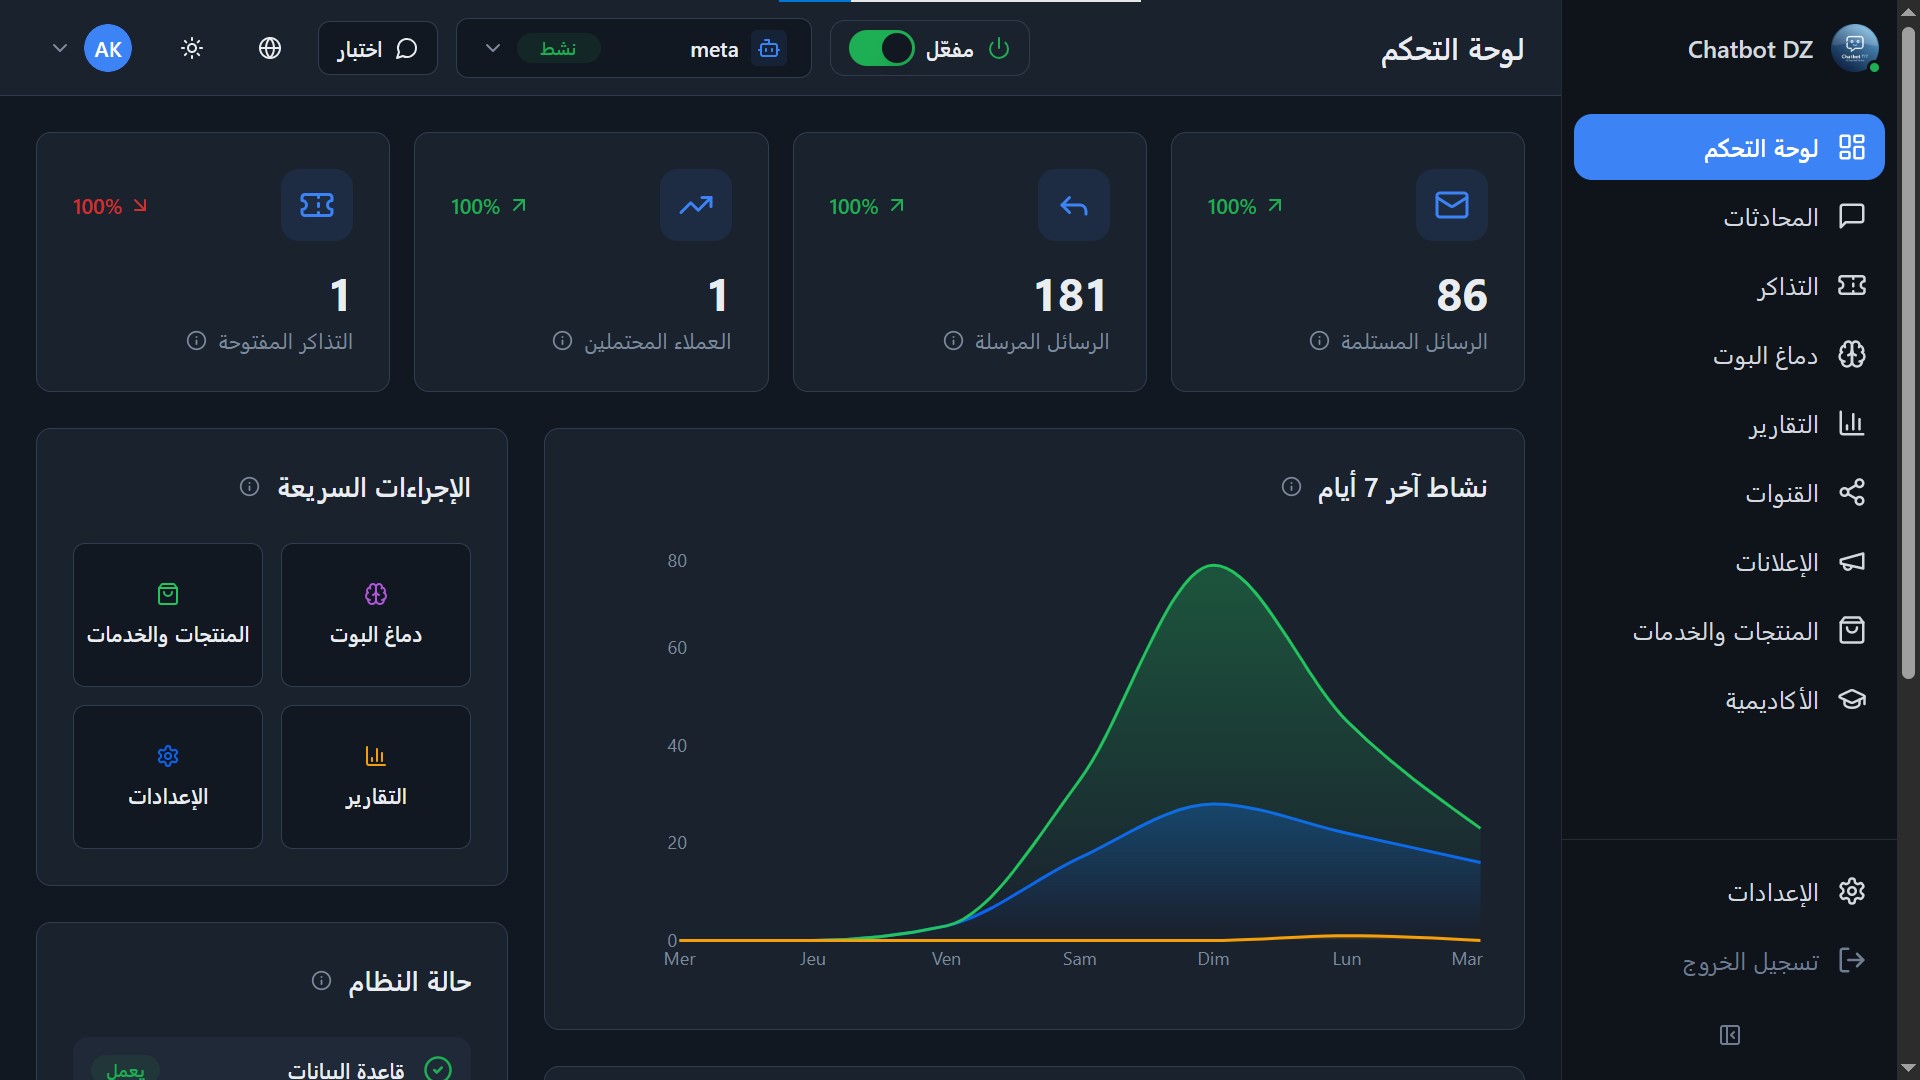Open المنتجات والخدمات quick action
The width and height of the screenshot is (1920, 1080).
pyautogui.click(x=167, y=614)
